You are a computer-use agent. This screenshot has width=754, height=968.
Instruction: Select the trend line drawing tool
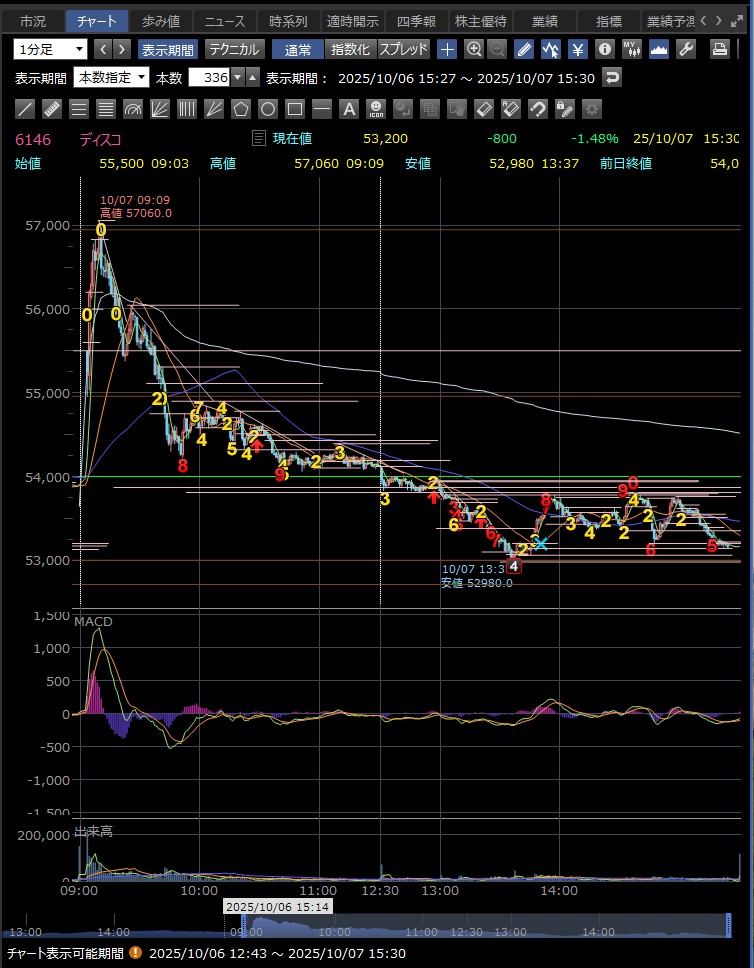pyautogui.click(x=26, y=108)
